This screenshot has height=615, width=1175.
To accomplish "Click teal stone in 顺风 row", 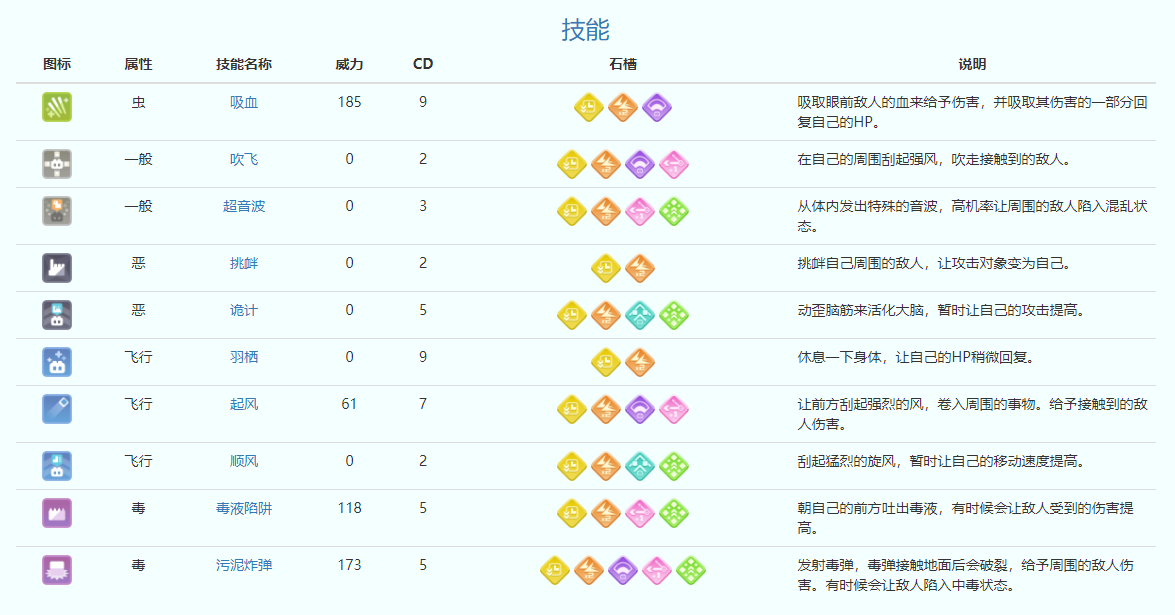I will tap(640, 466).
